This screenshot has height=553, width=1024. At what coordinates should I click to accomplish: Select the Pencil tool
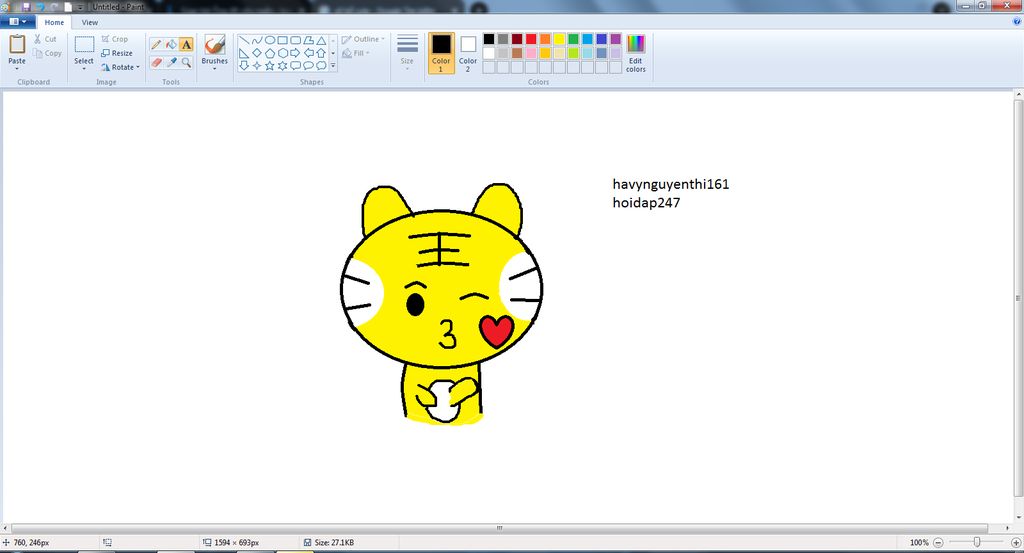click(156, 45)
